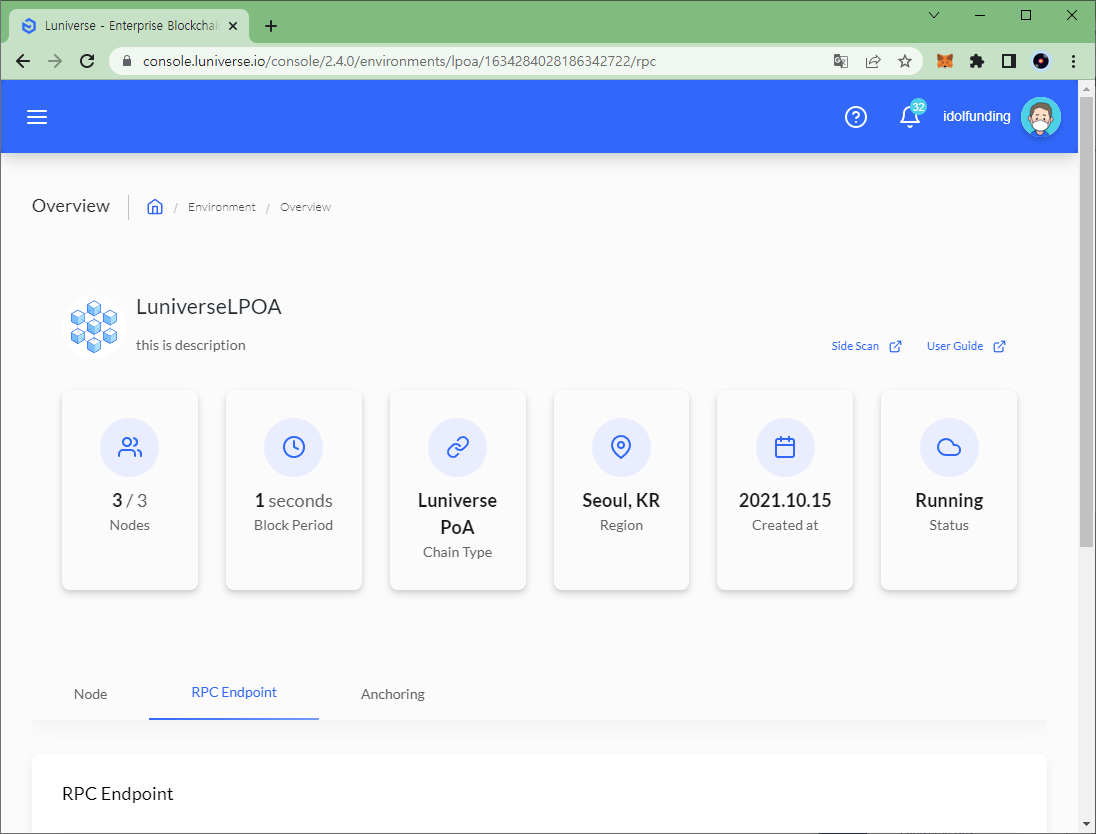Screen dimensions: 1096x834
Task: Open the Side Scan link
Action: click(855, 346)
